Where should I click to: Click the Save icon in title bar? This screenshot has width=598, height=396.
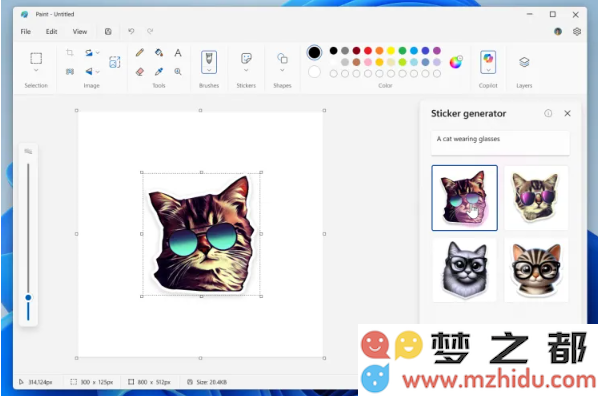[108, 31]
